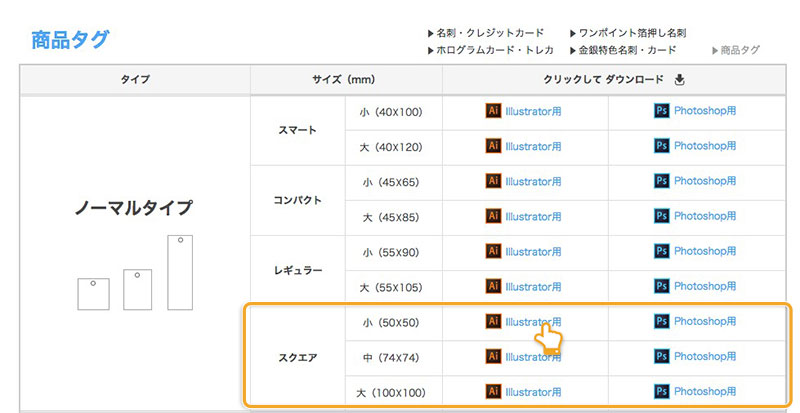Click the ノーマルタイプ type label

[134, 208]
